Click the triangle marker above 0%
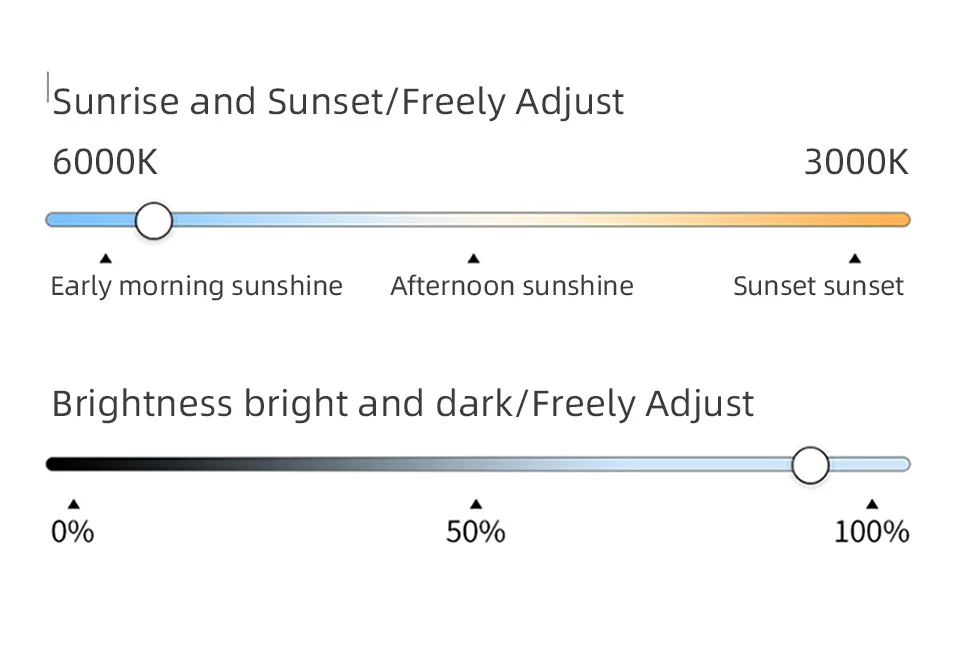The image size is (960, 671). (x=73, y=504)
